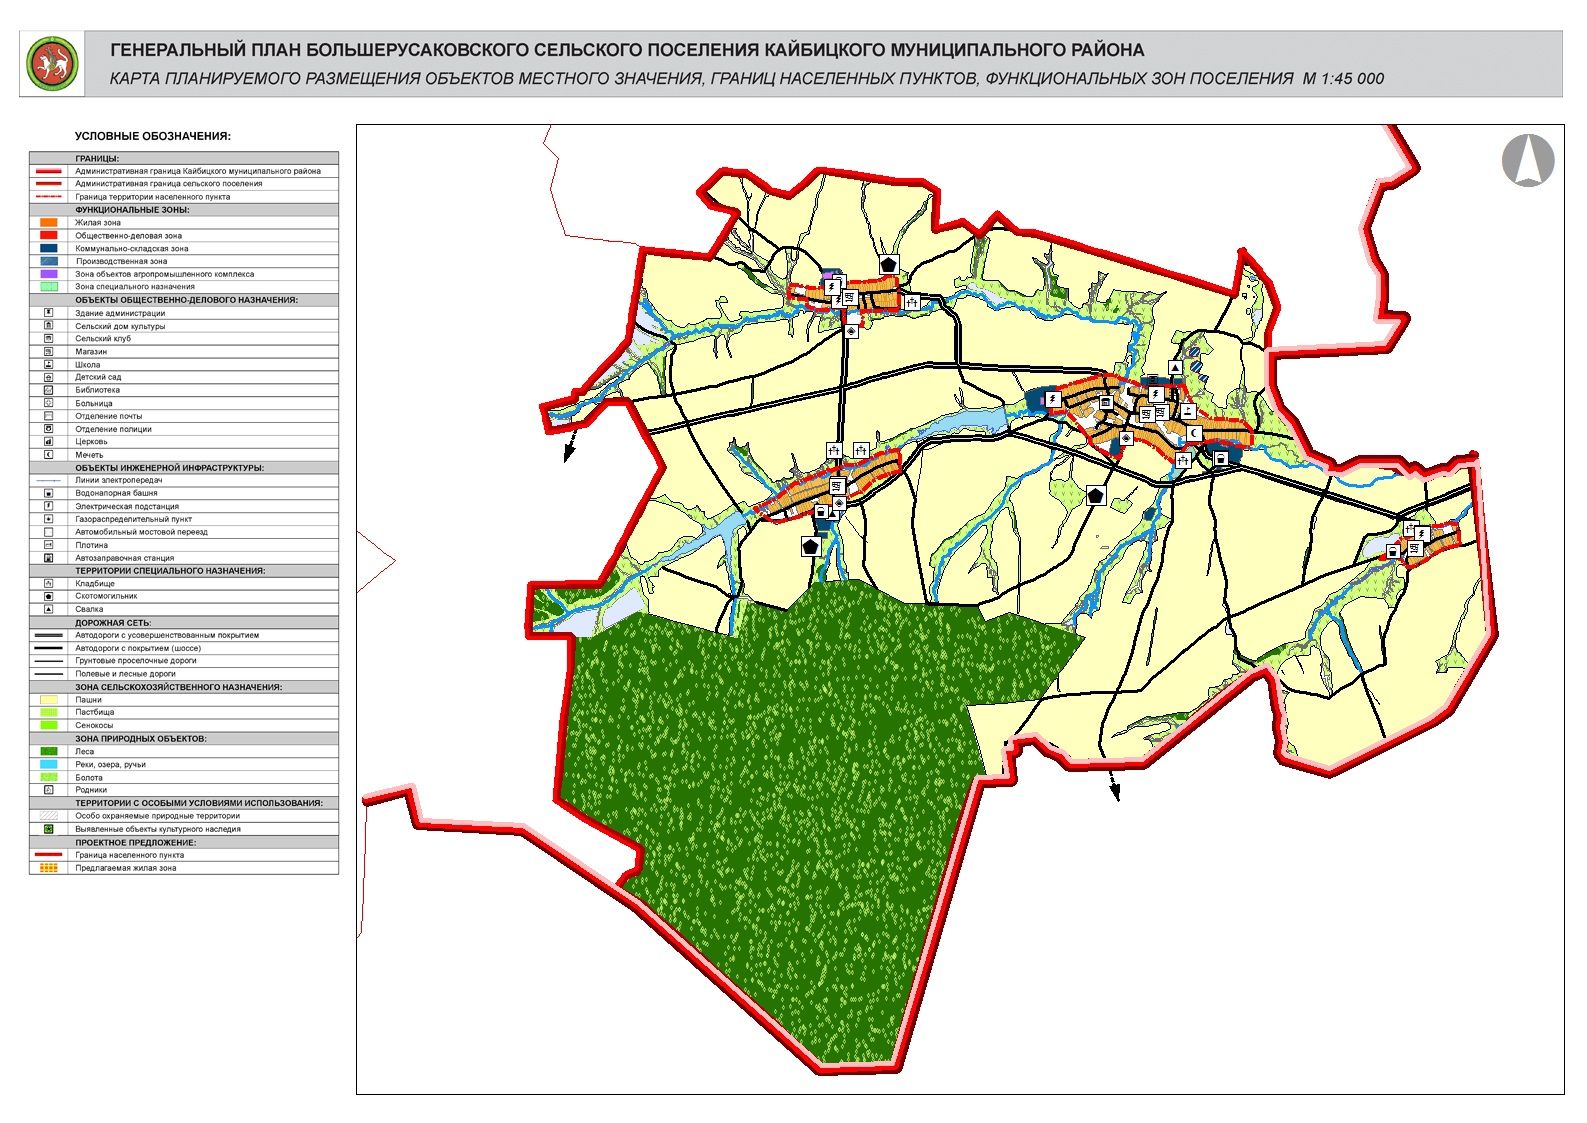Viewport: 1587px width, 1123px height.
Task: Select the Свалка triangle legend icon
Action: 48,609
